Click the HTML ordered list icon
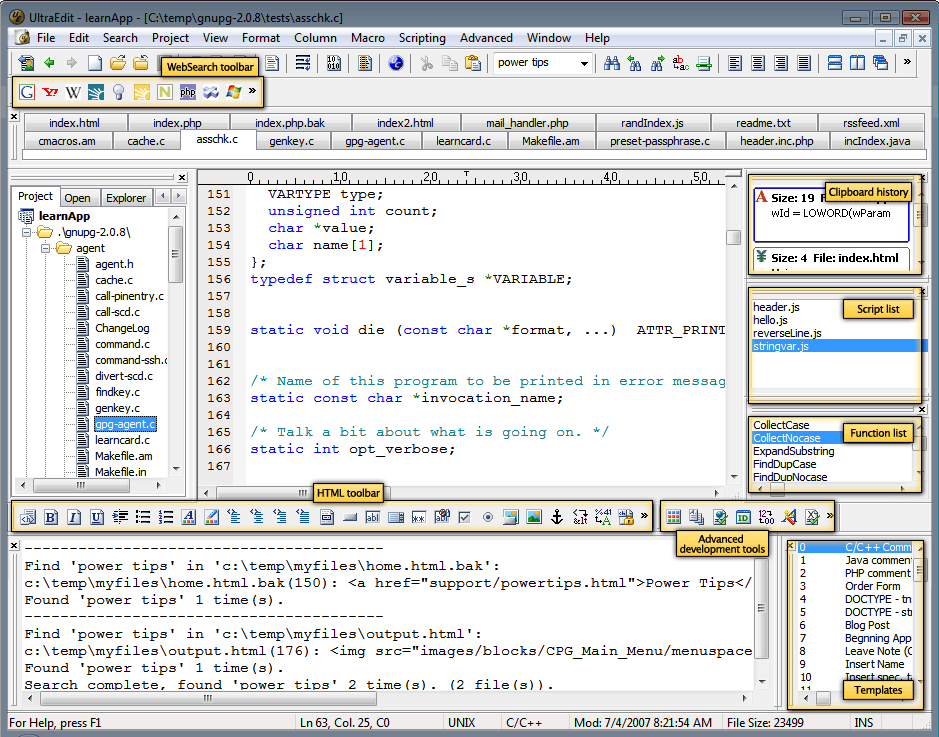The image size is (939, 737). 166,517
